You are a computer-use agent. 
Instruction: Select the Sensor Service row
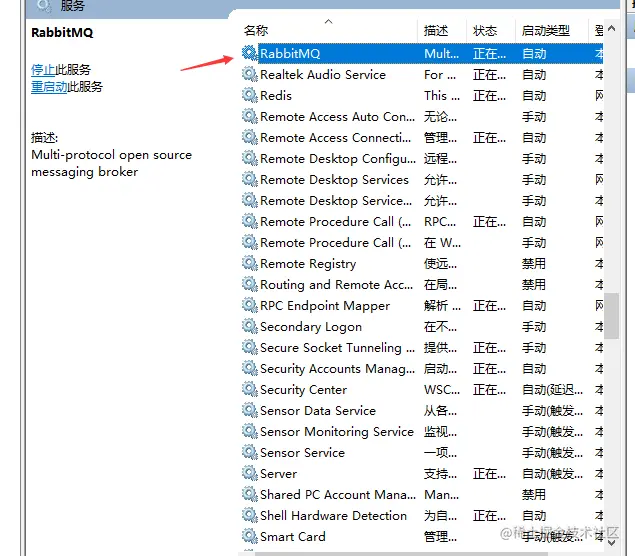(x=422, y=453)
